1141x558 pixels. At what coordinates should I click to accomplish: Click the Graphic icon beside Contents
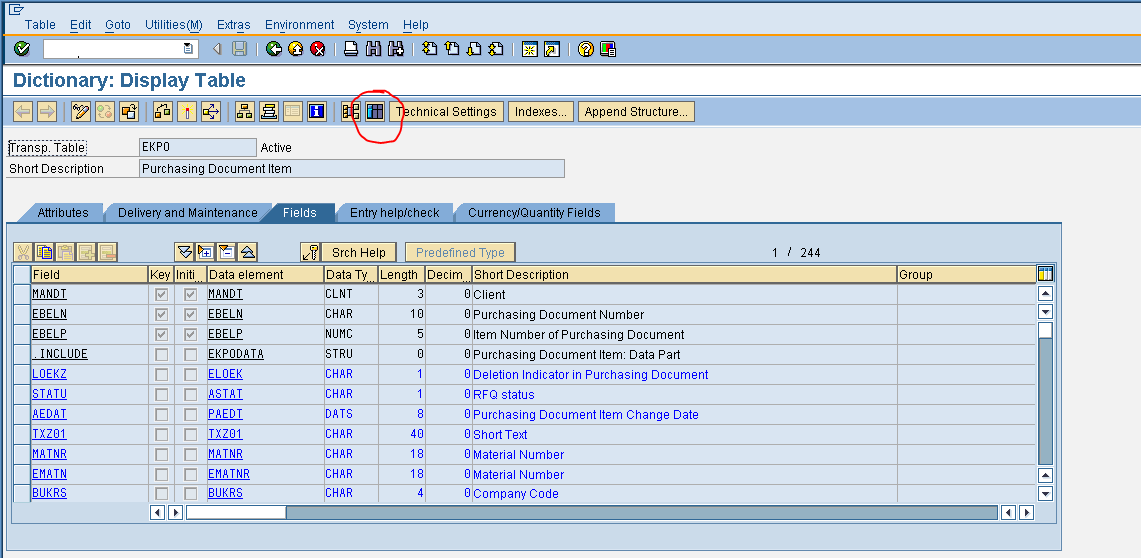pyautogui.click(x=351, y=111)
